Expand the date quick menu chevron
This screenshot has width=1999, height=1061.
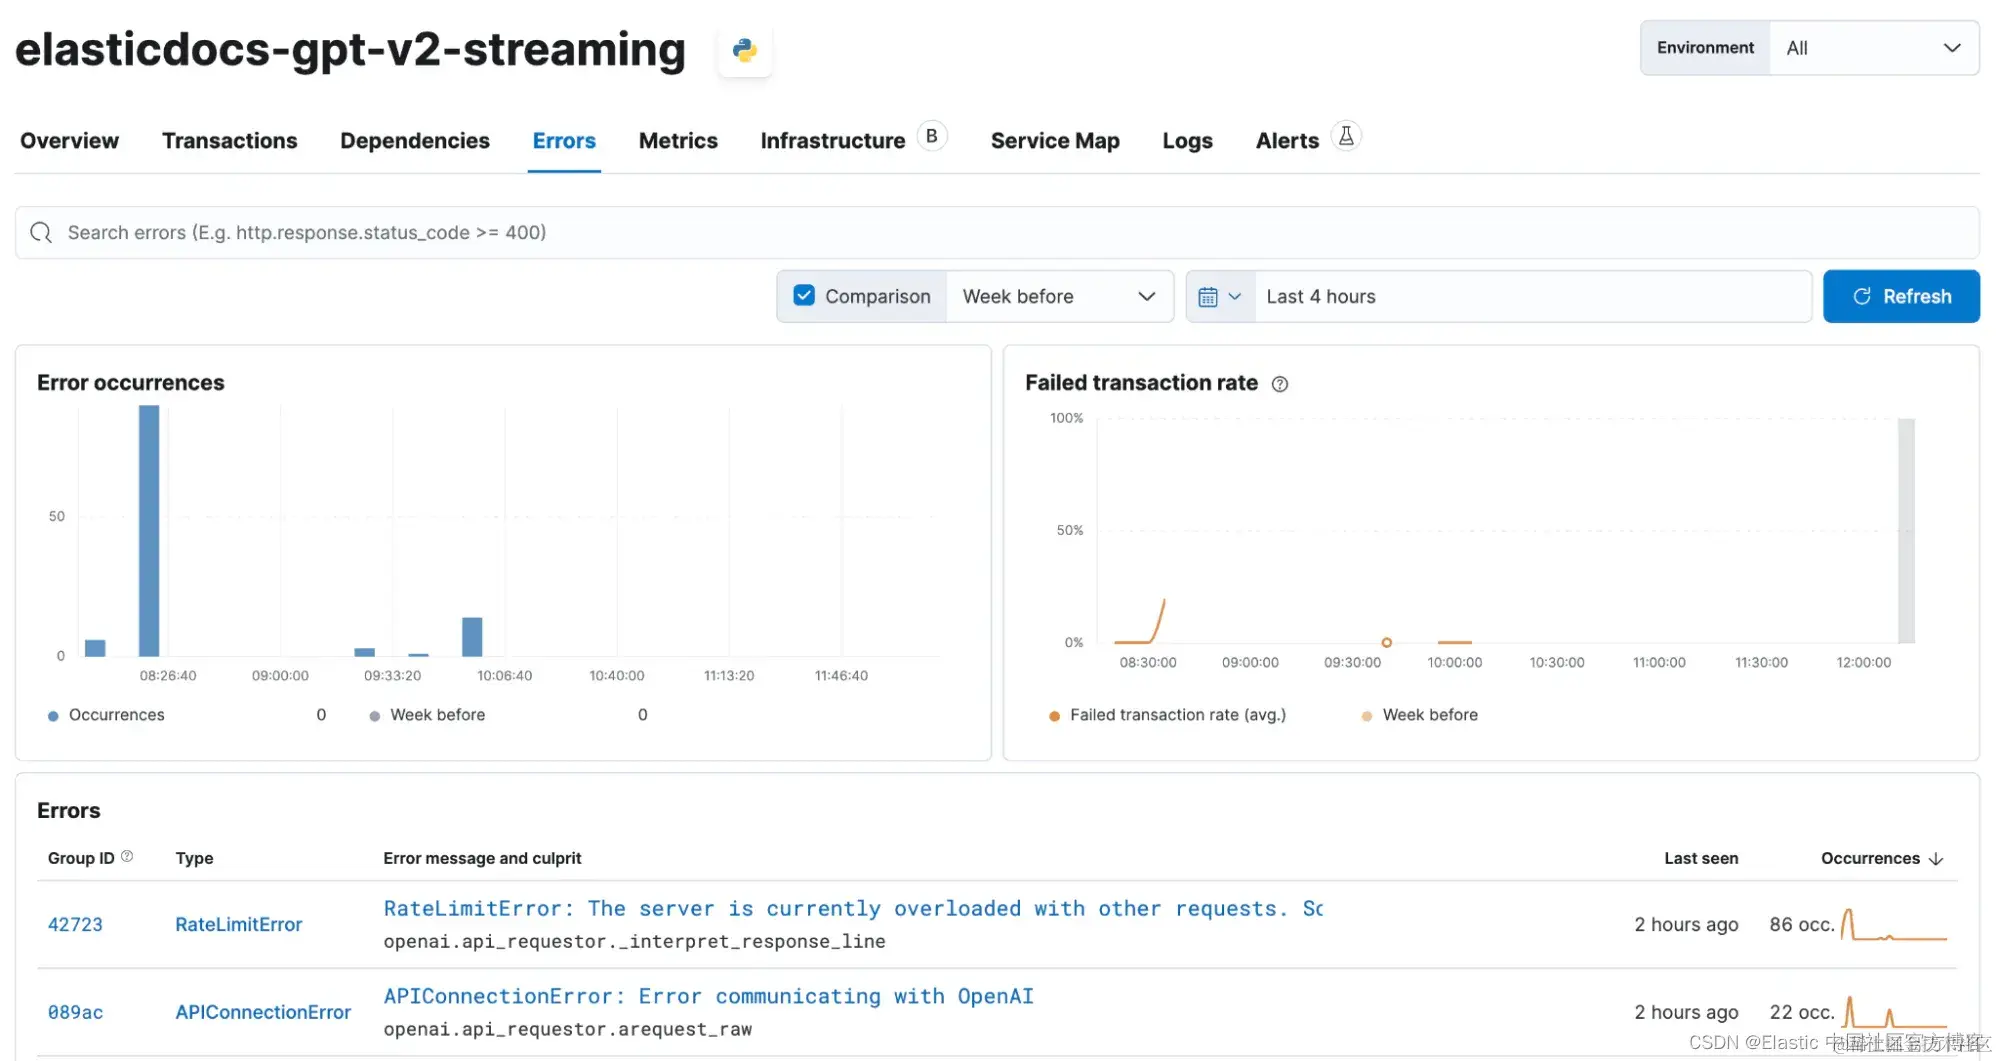coord(1235,297)
